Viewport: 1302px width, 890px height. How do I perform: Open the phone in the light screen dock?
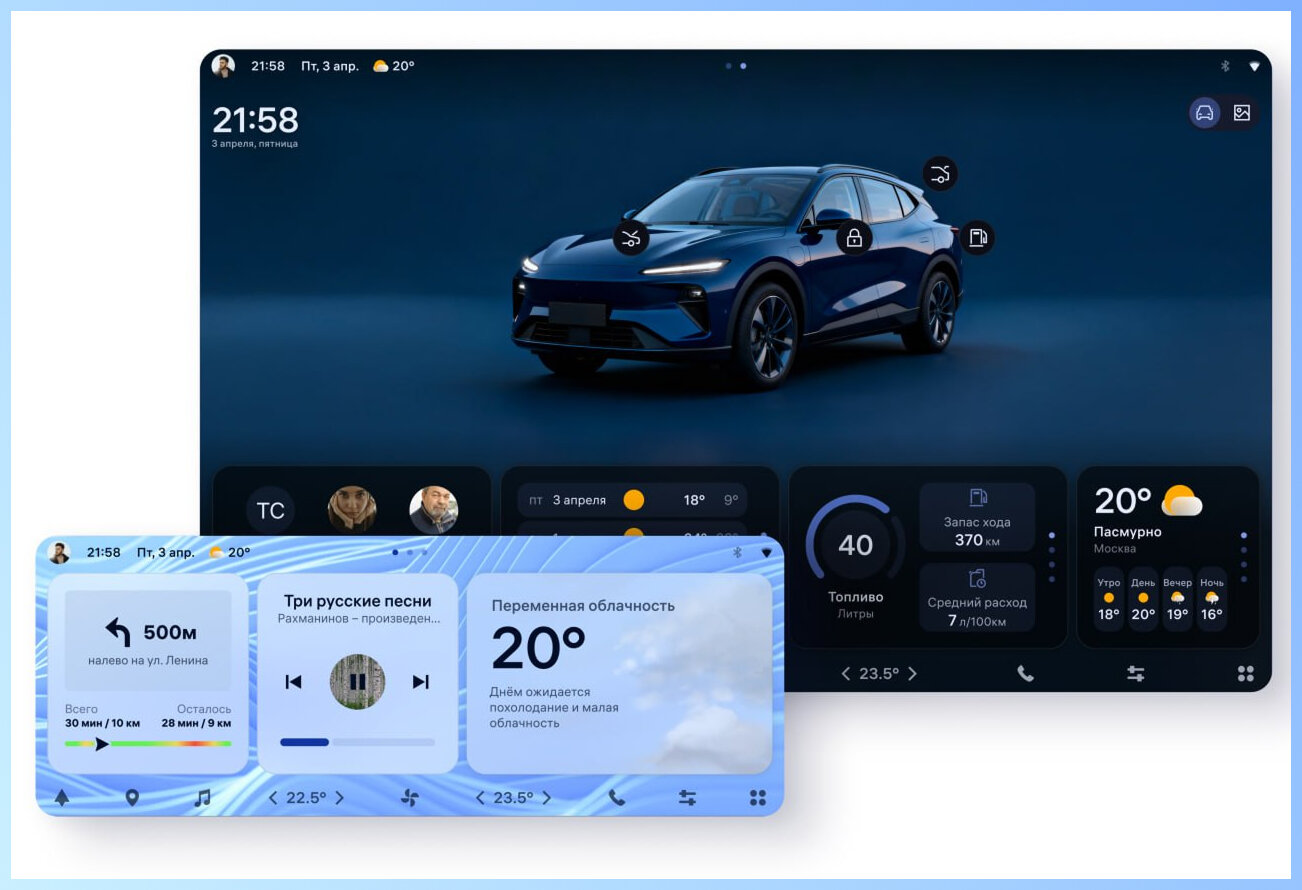point(617,798)
